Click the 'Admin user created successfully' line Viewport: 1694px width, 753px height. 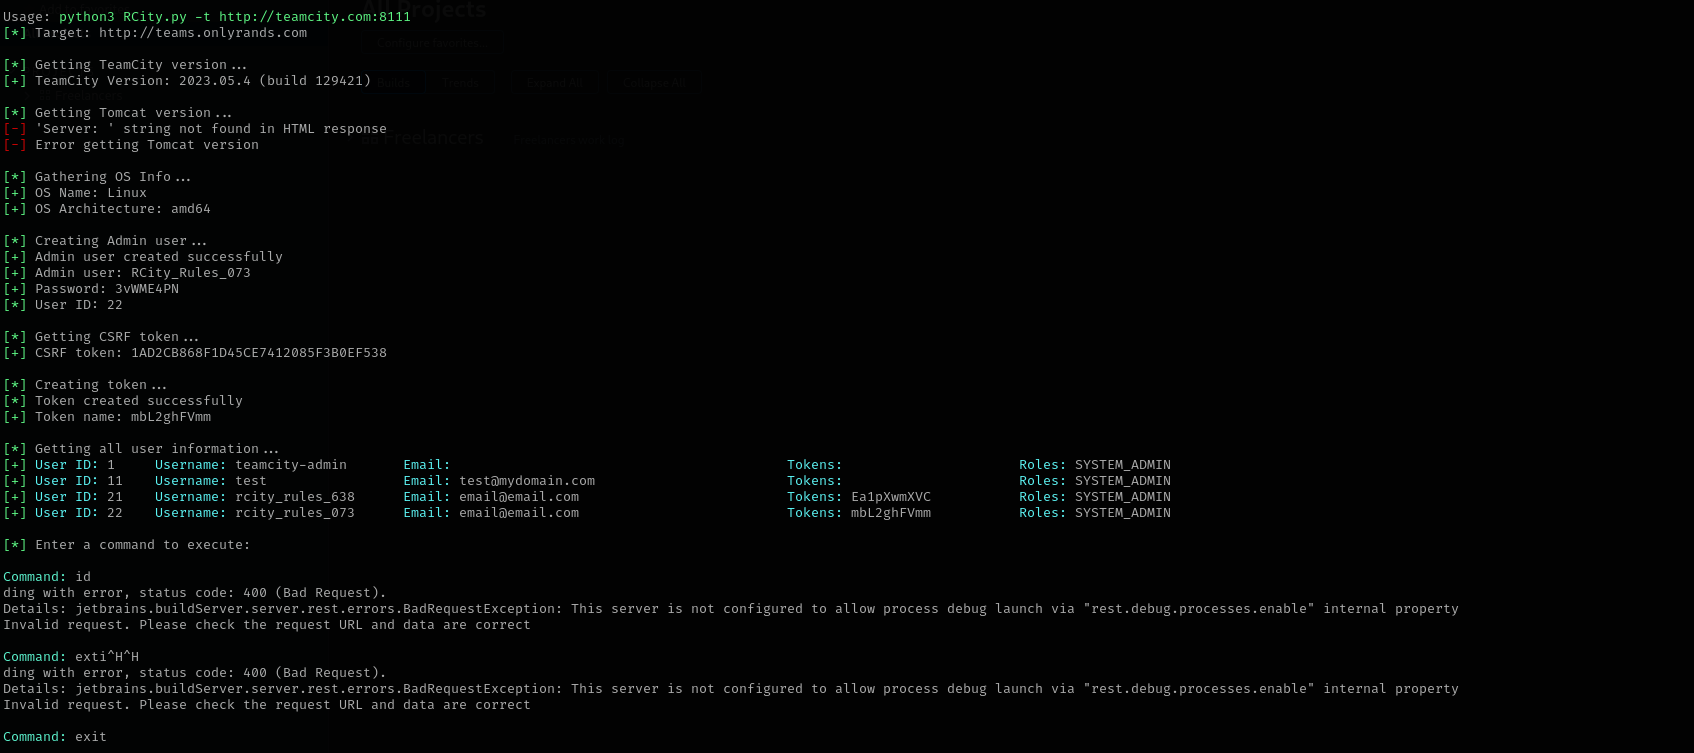click(143, 257)
